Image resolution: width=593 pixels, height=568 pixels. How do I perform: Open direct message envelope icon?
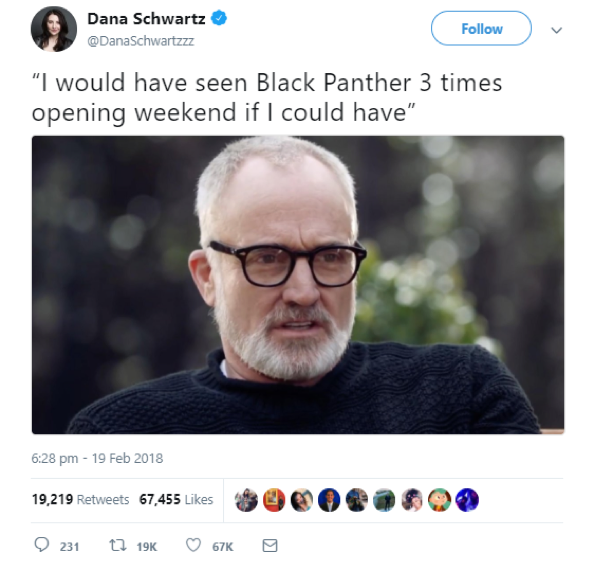270,545
